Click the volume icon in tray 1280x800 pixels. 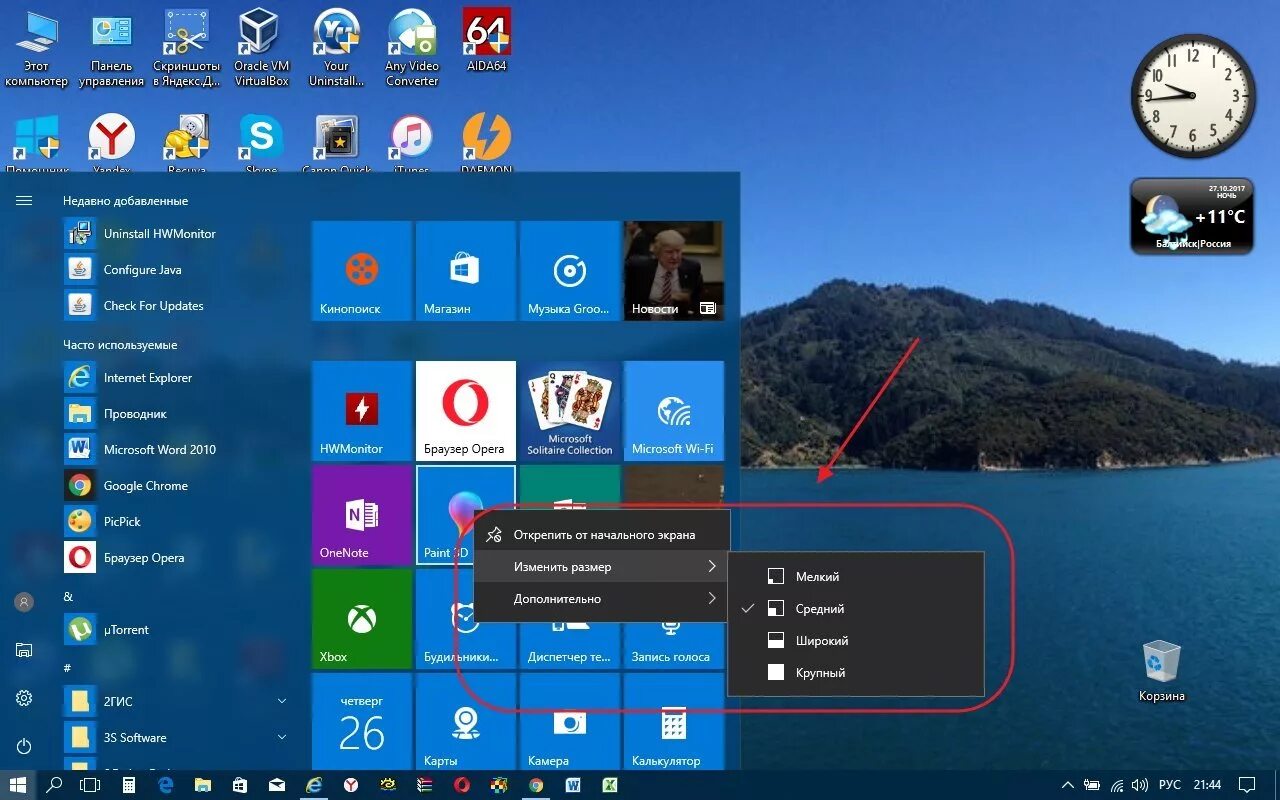click(x=1142, y=785)
